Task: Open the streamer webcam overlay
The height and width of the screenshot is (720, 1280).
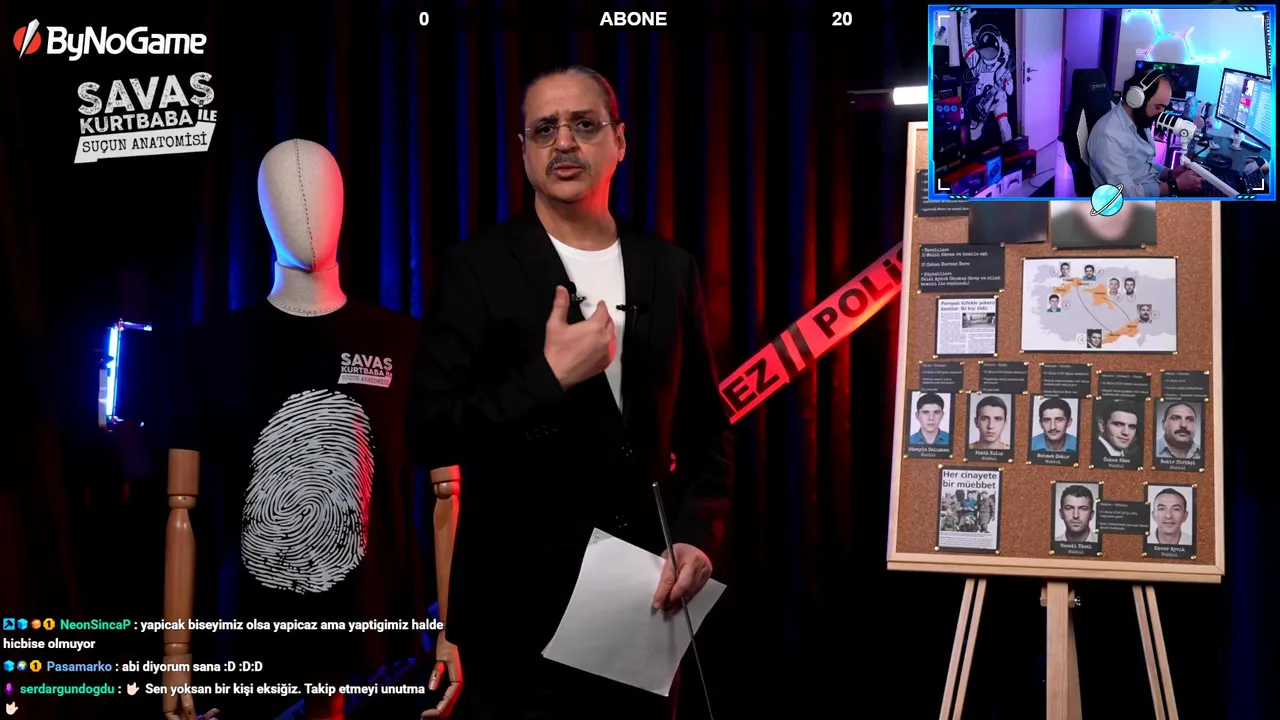Action: tap(1101, 102)
